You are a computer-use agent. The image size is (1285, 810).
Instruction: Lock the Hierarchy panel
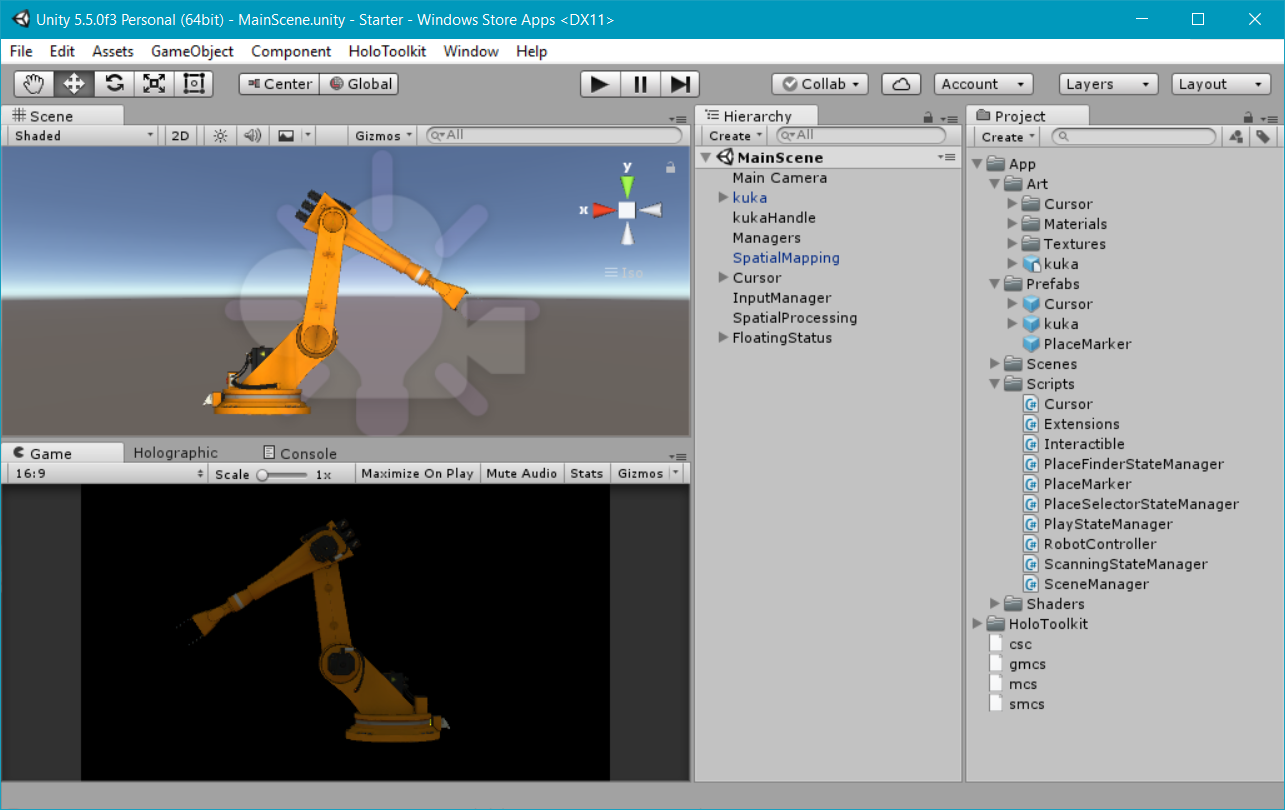tap(928, 117)
